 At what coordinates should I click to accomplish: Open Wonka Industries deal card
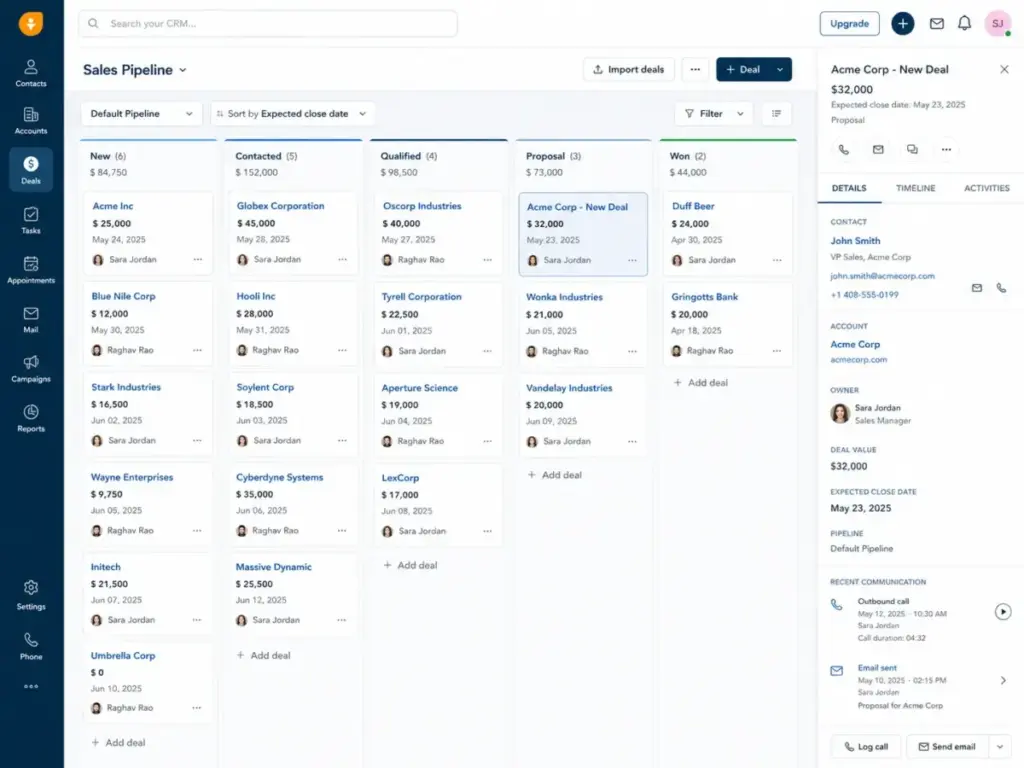(x=583, y=324)
